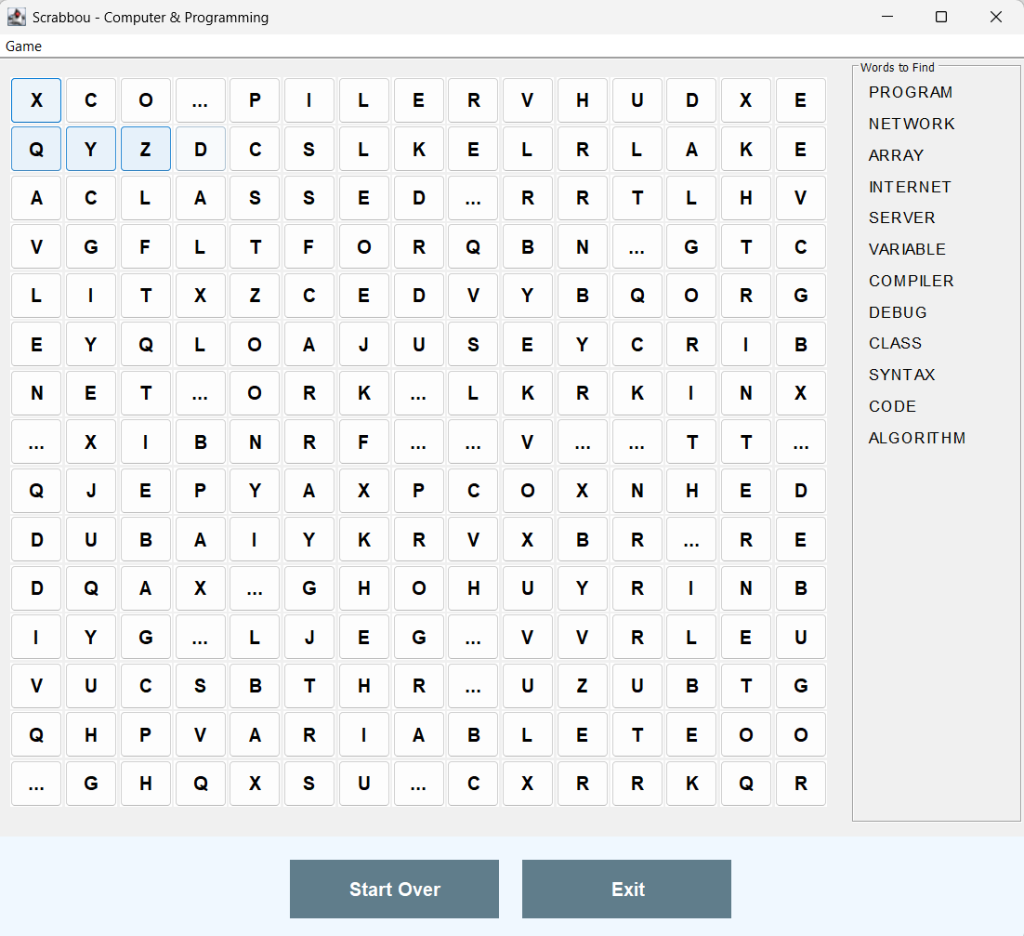The height and width of the screenshot is (936, 1024).
Task: Deselect the highlighted Z tile
Action: [146, 149]
